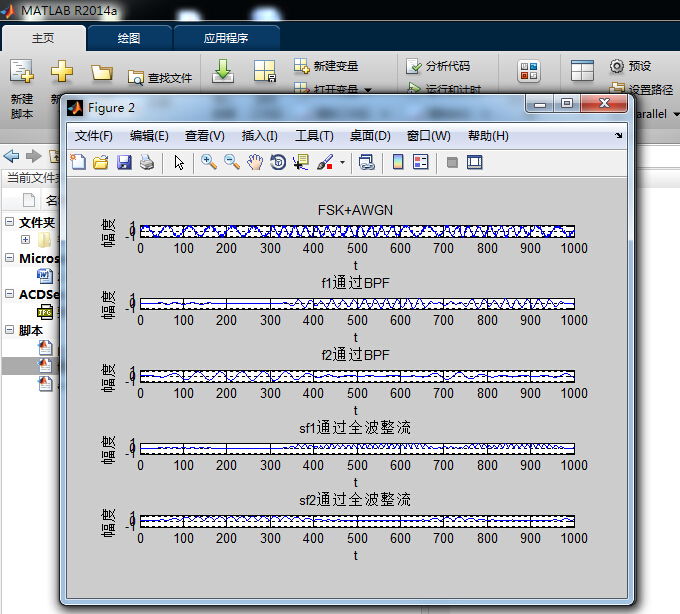This screenshot has height=614, width=680.
Task: Open the 编辑(E) menu in Figure 2
Action: point(149,136)
